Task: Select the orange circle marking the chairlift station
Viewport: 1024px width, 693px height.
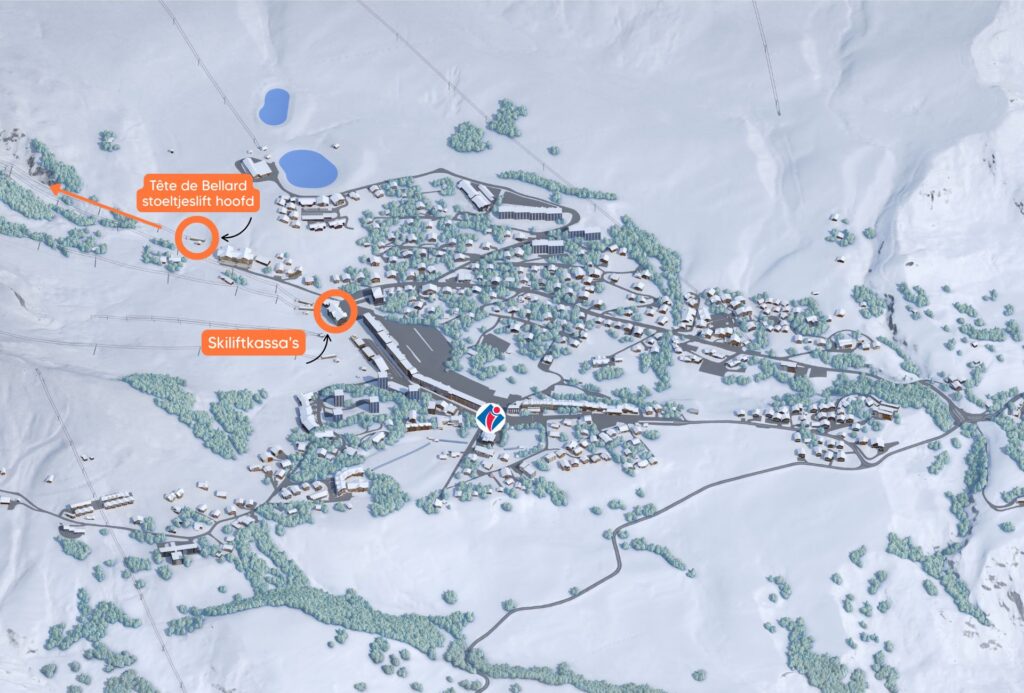Action: (196, 238)
